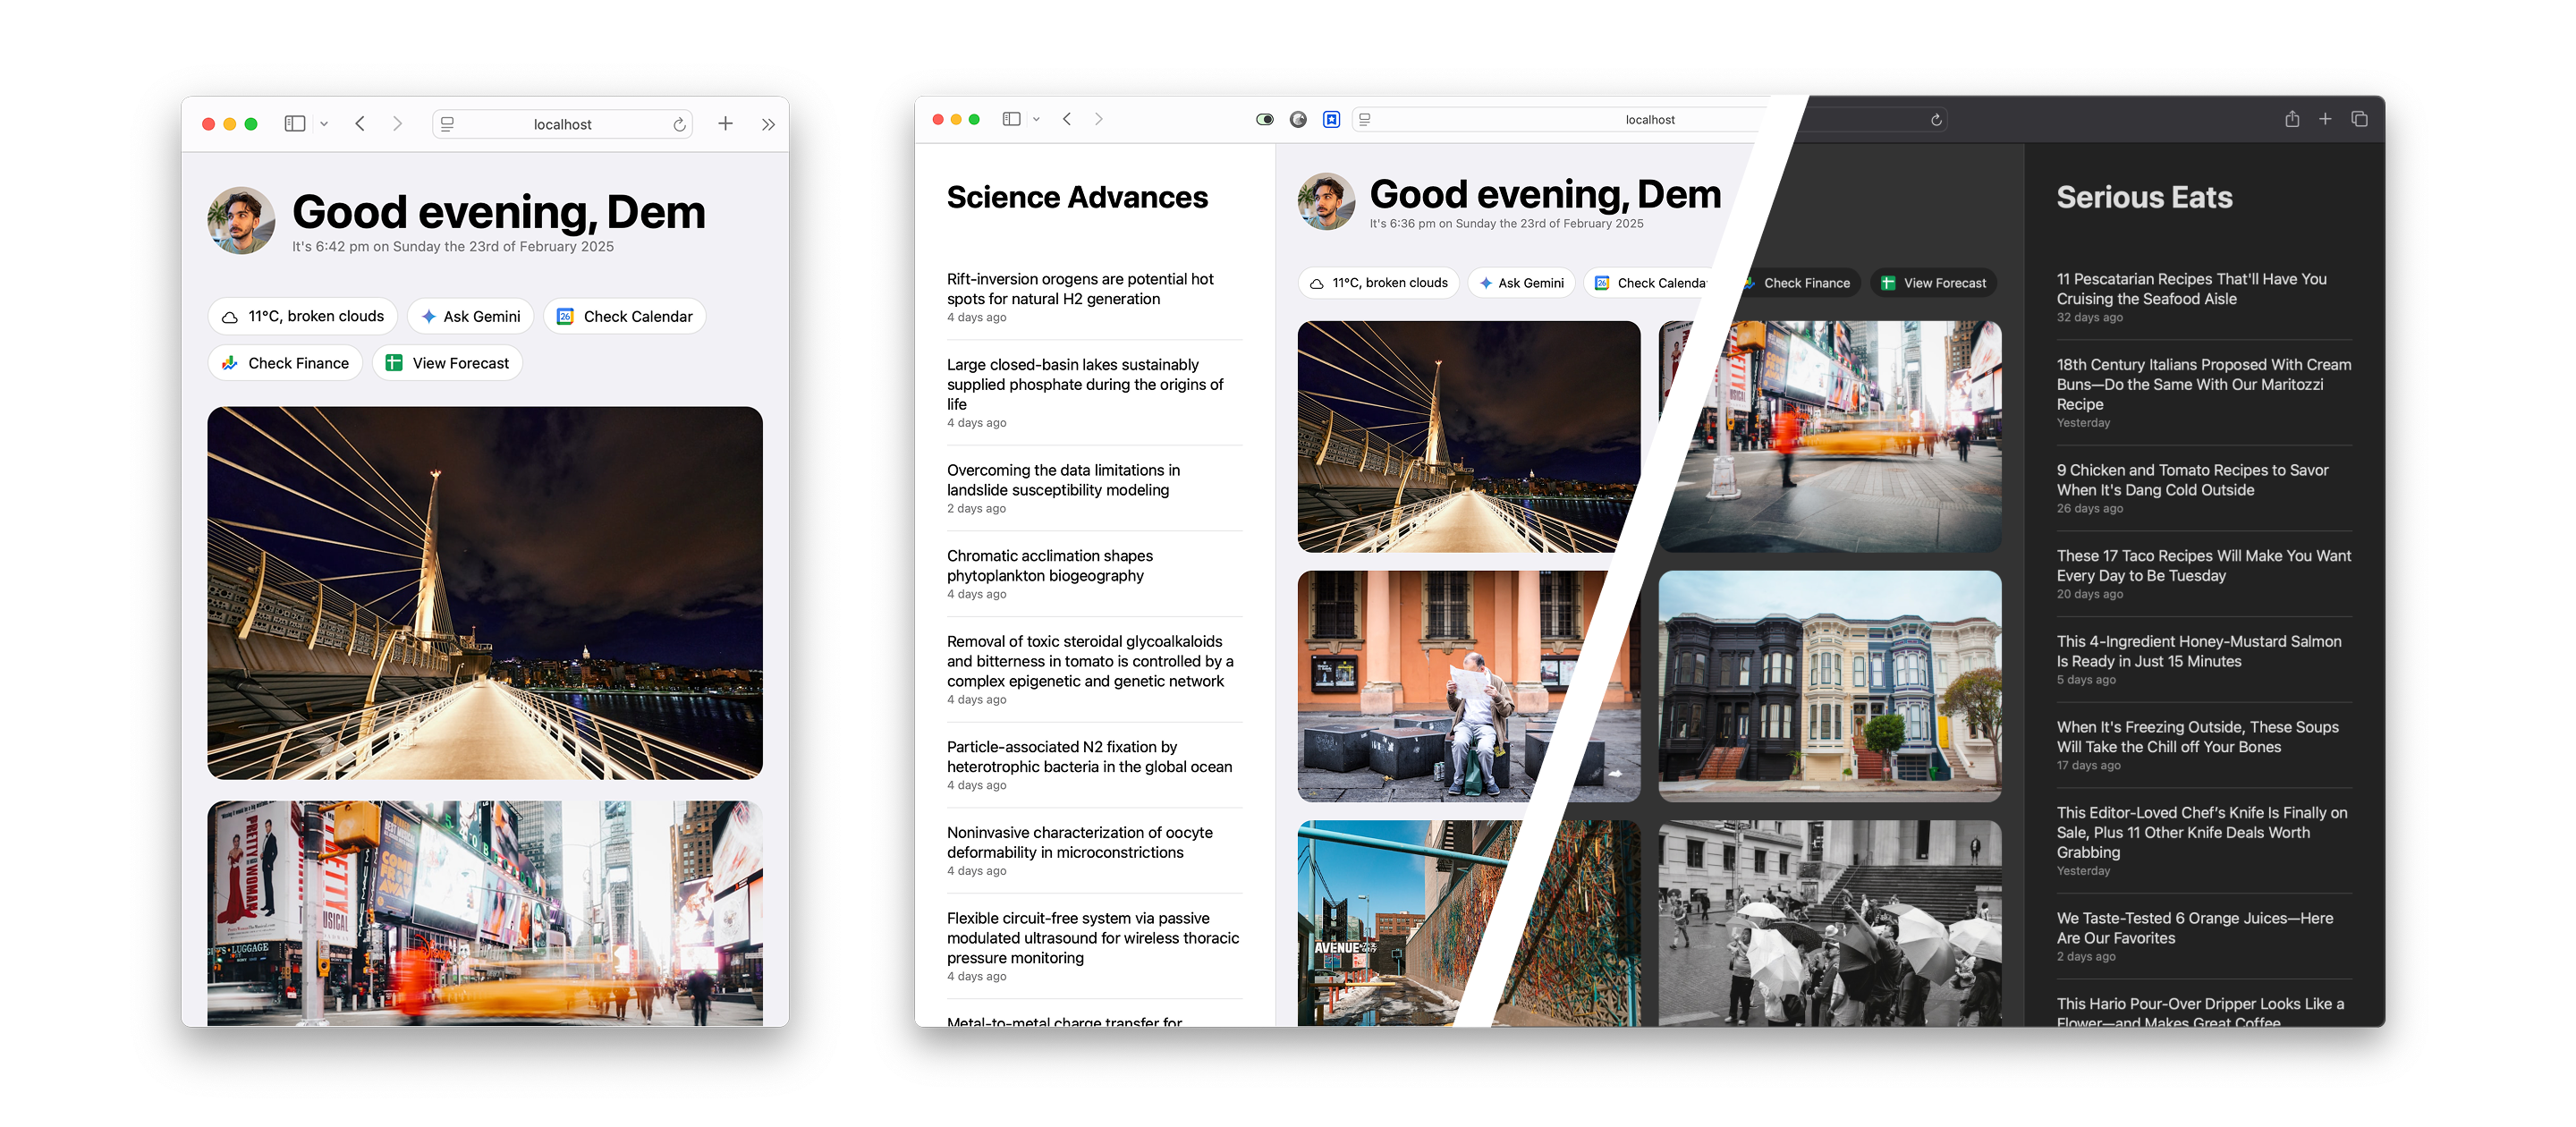Click the Check Calendar chip in wide window
Image resolution: width=2576 pixels, height=1127 pixels.
click(1649, 283)
